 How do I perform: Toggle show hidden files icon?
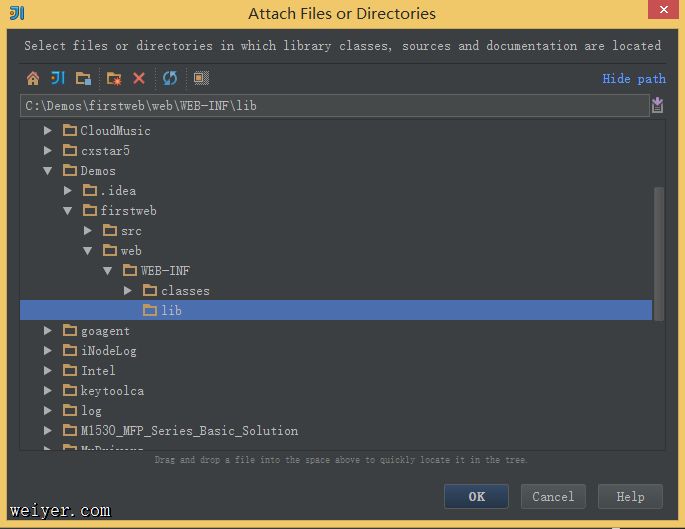(201, 78)
